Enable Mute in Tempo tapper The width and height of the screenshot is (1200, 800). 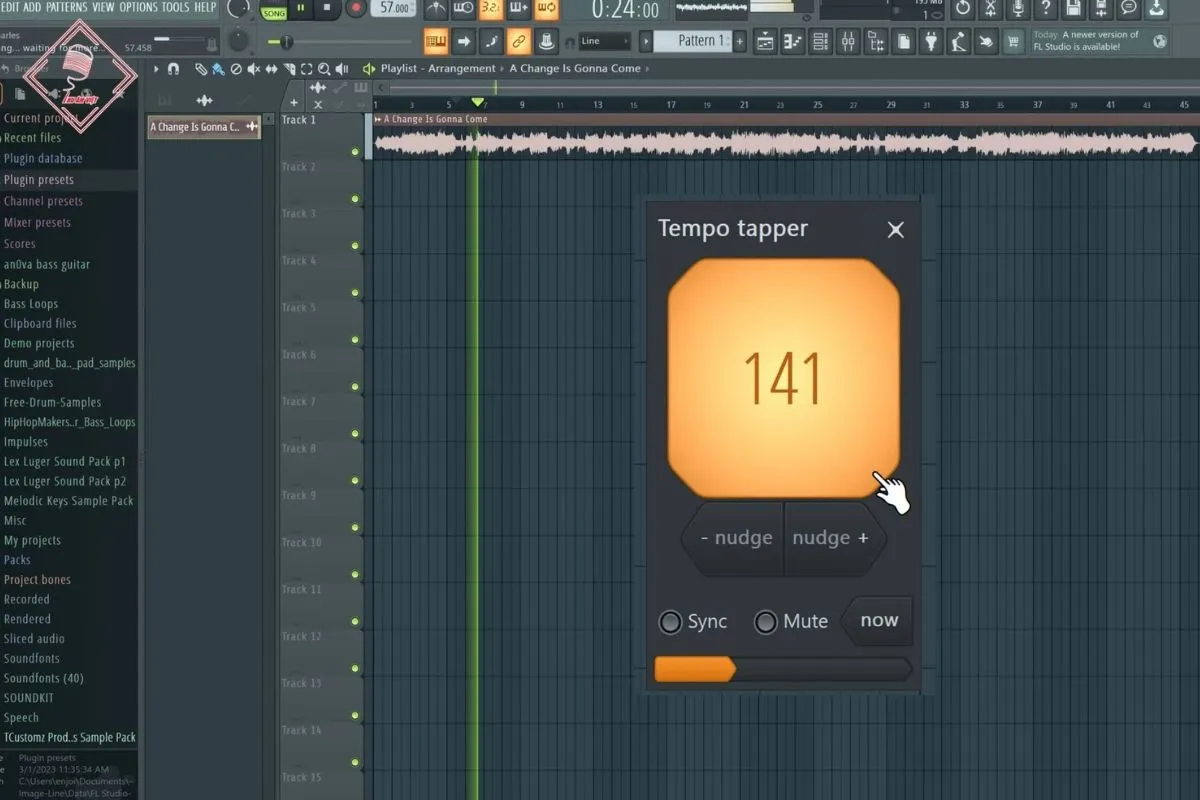click(766, 622)
